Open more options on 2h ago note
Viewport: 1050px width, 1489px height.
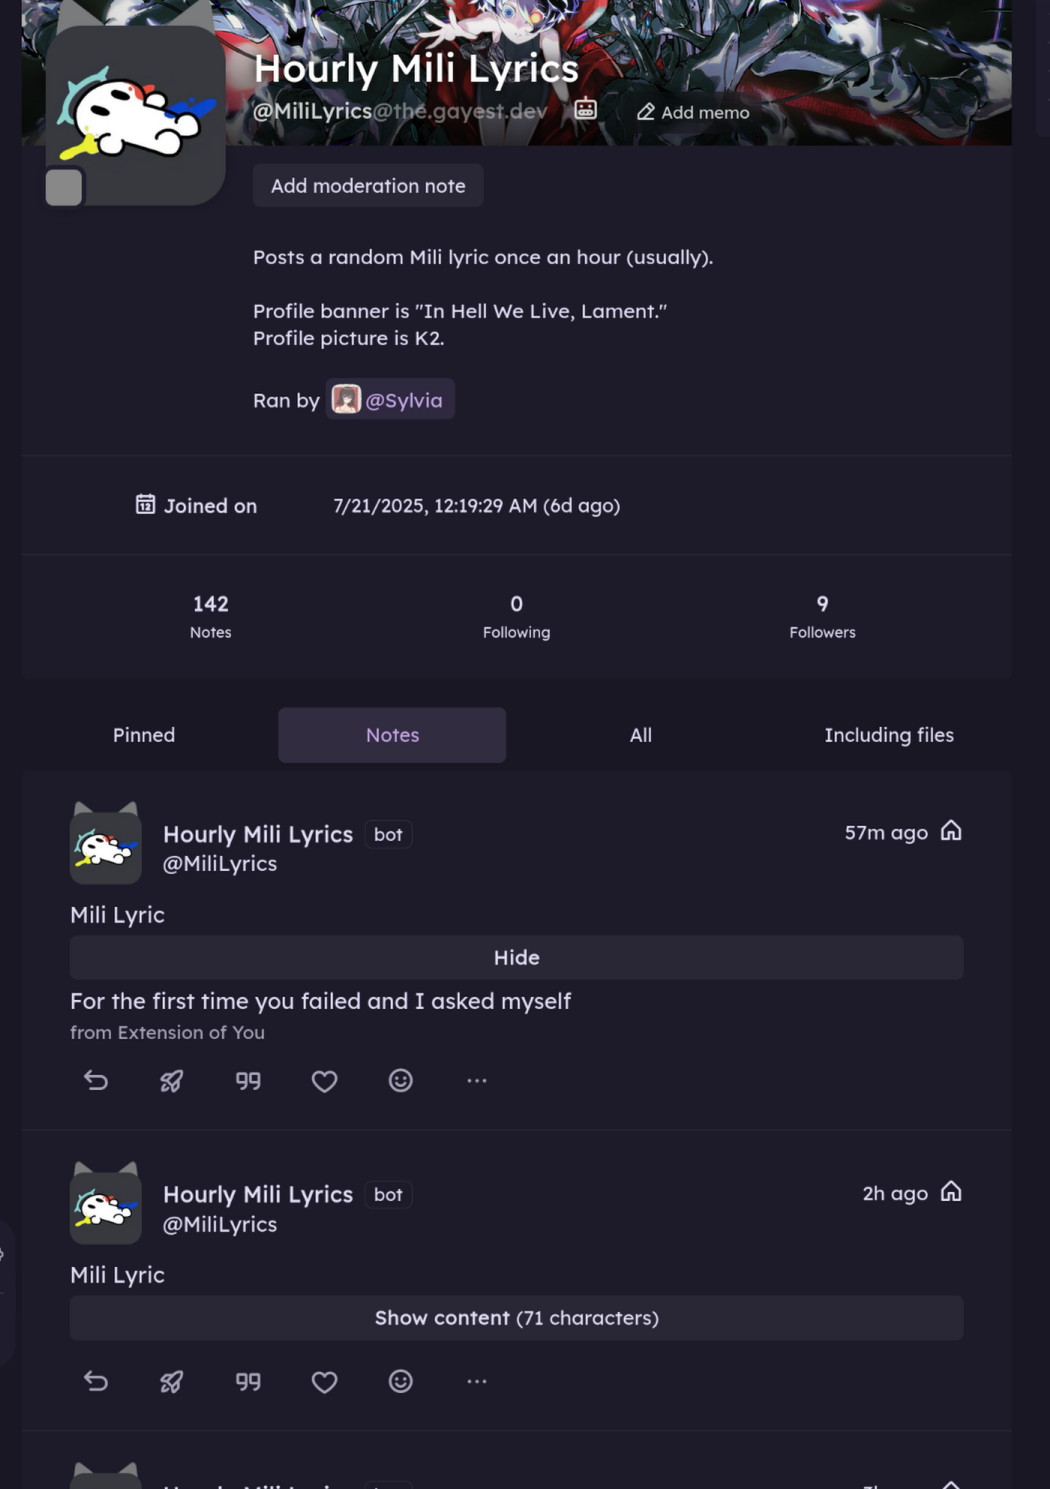(477, 1381)
